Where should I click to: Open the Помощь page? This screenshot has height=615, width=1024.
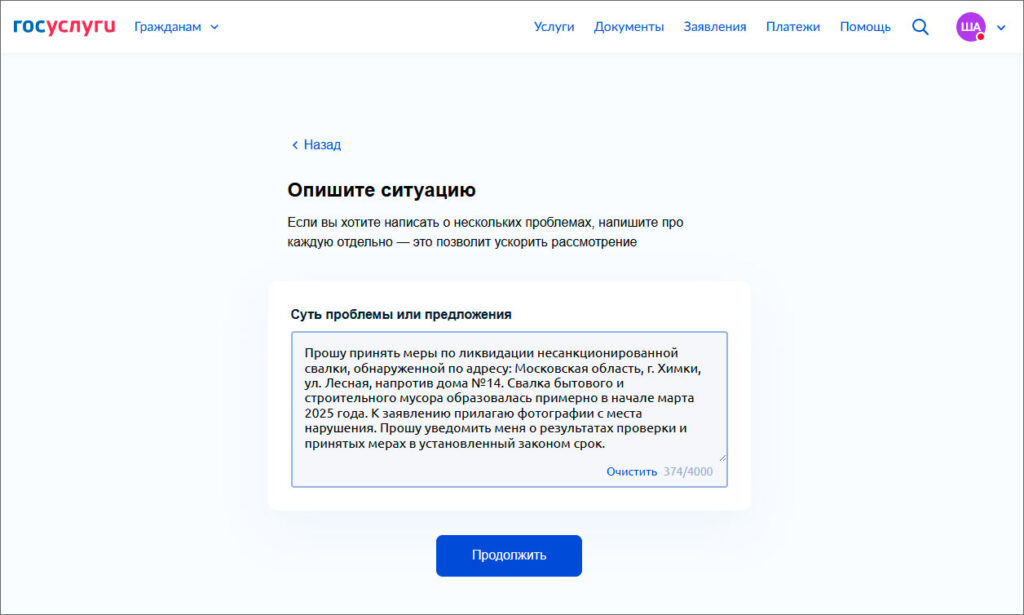[865, 27]
